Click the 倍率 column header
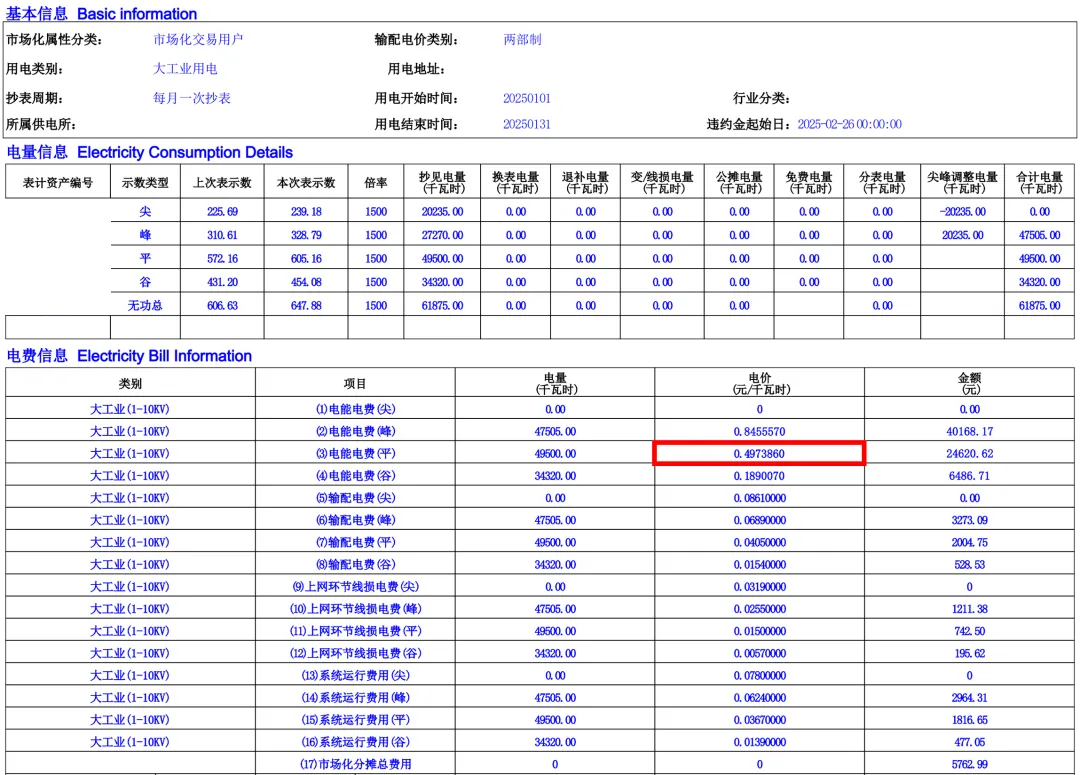1080x775 pixels. [x=375, y=183]
